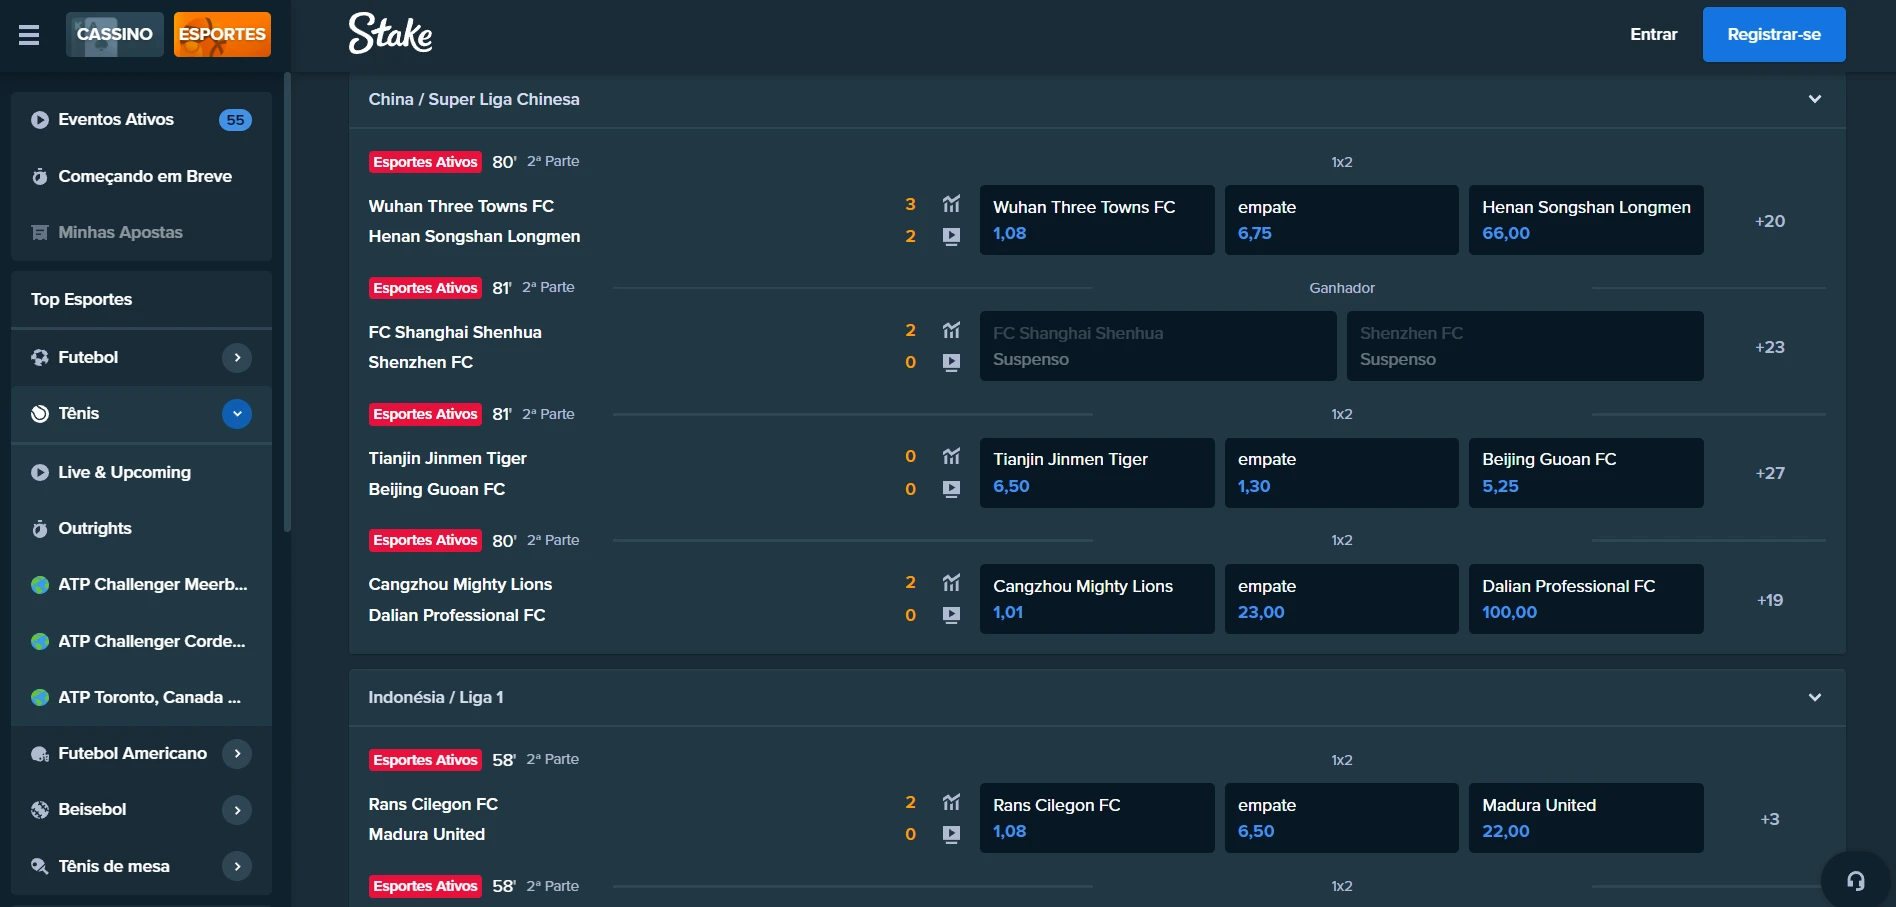The height and width of the screenshot is (907, 1896).
Task: Open Live & Upcoming under Tênis
Action: 141,472
